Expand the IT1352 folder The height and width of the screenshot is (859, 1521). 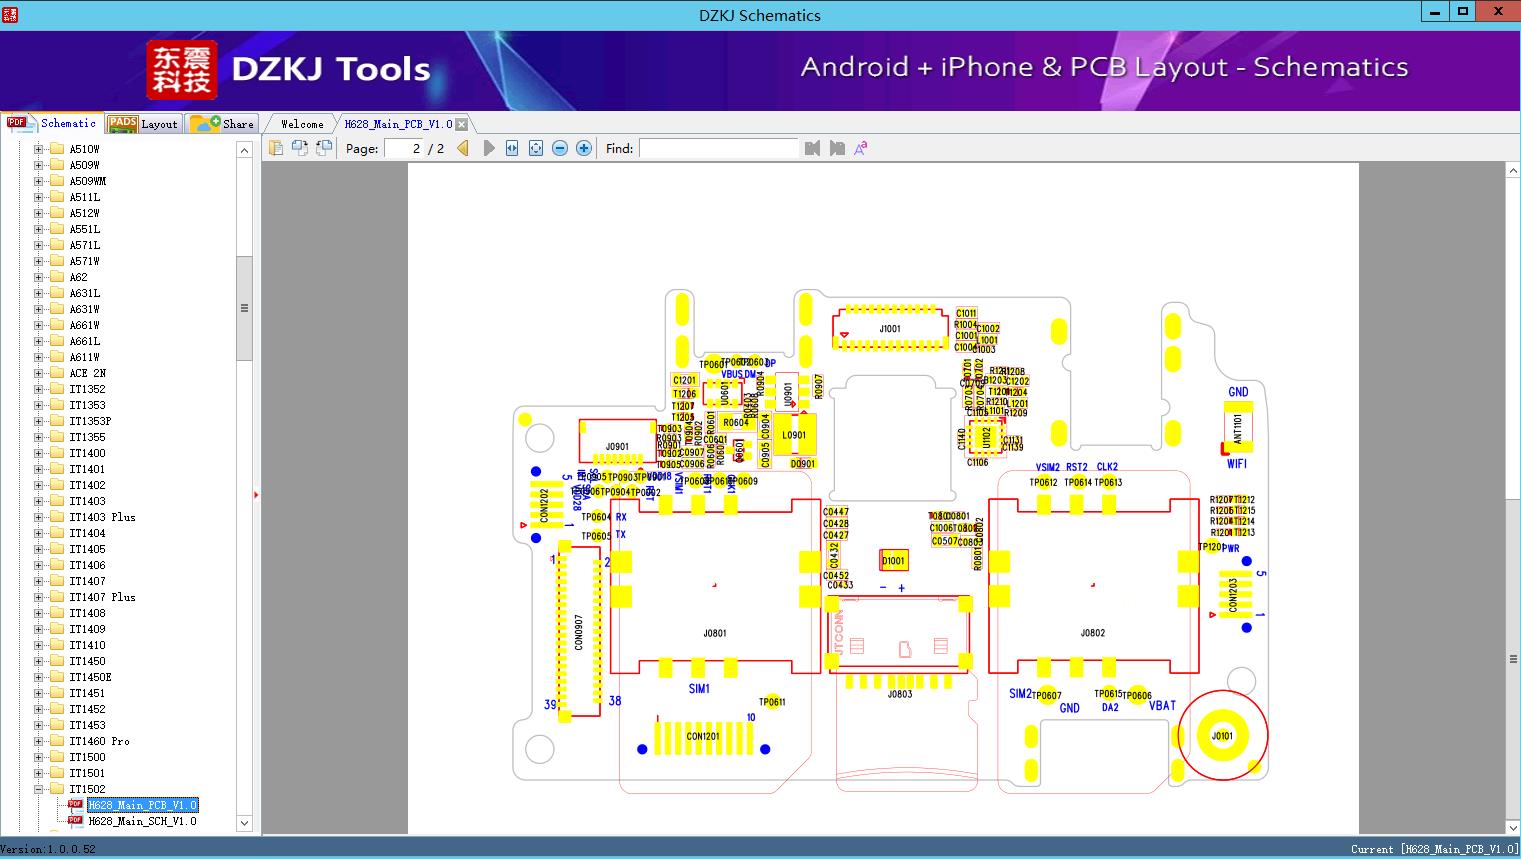click(39, 389)
